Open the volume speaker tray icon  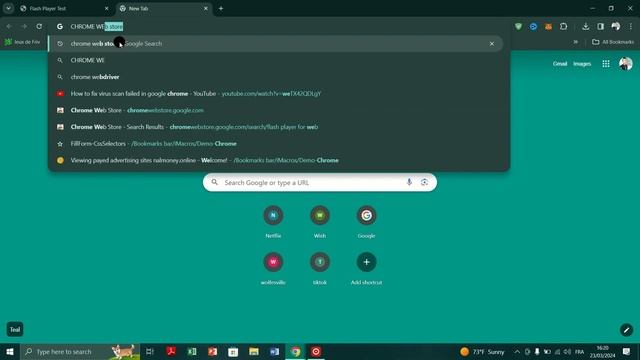567,351
